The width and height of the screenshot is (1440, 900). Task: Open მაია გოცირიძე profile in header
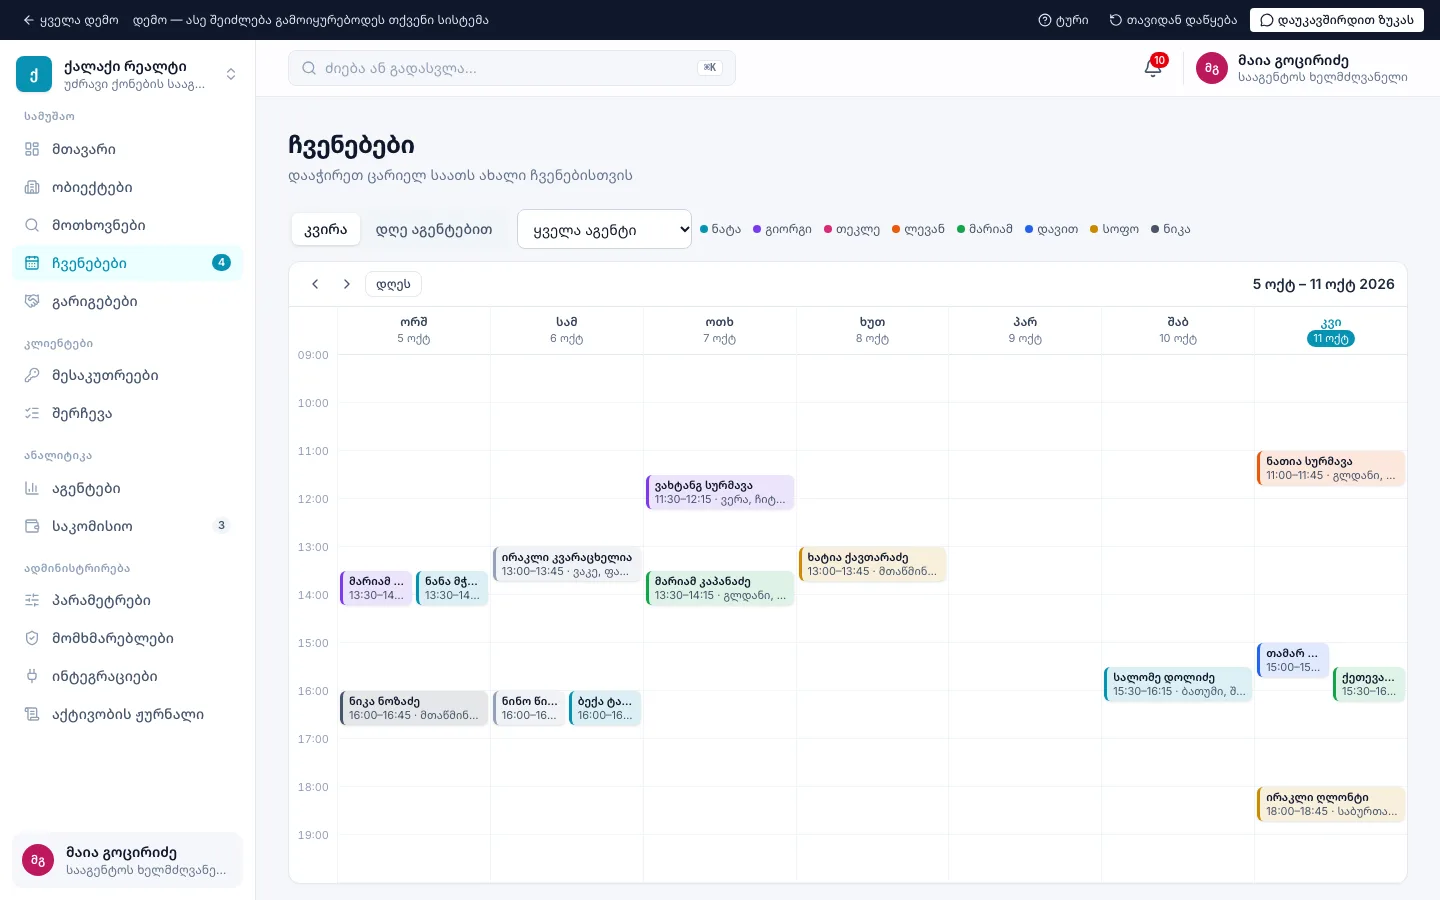[x=1302, y=68]
